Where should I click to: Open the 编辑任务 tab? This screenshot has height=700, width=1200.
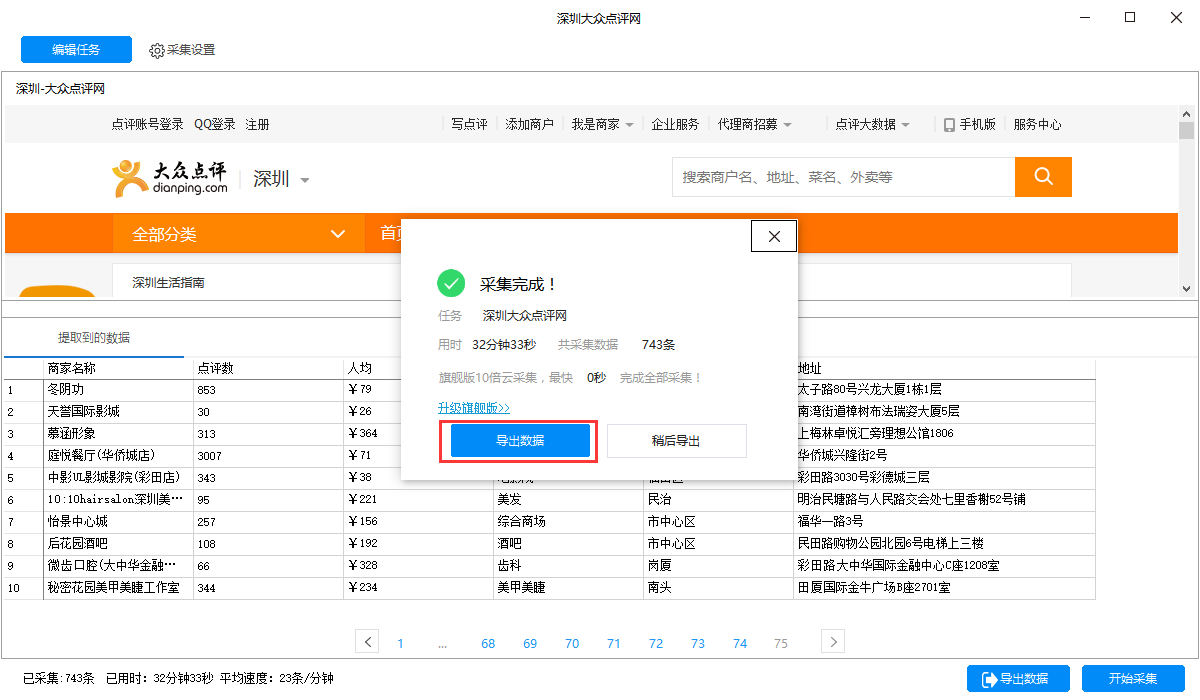click(x=76, y=50)
